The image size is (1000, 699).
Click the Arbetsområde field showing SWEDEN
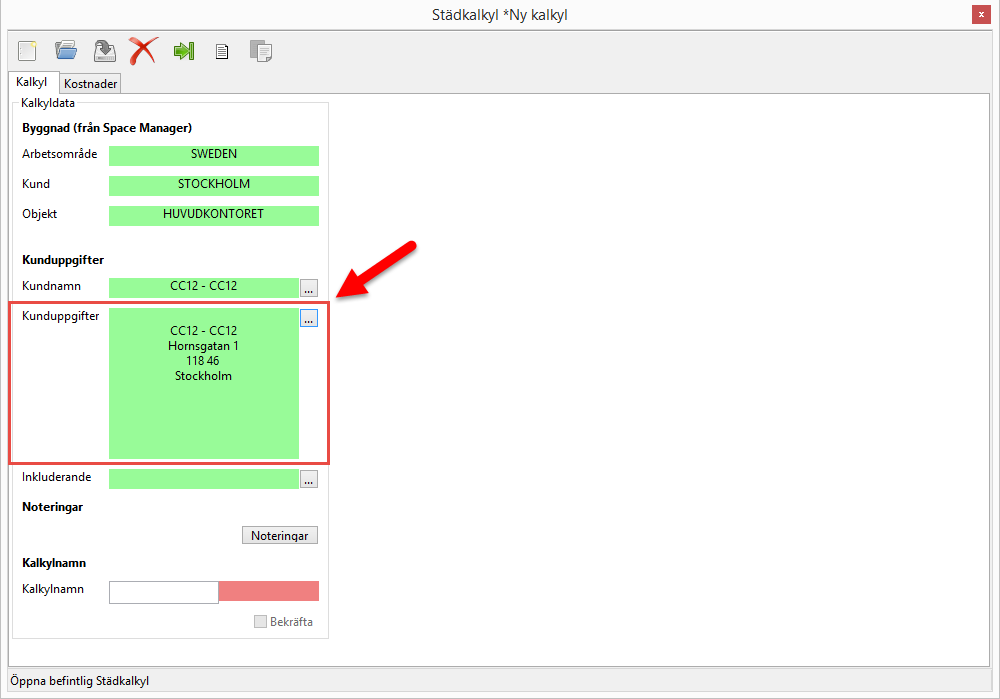point(213,155)
